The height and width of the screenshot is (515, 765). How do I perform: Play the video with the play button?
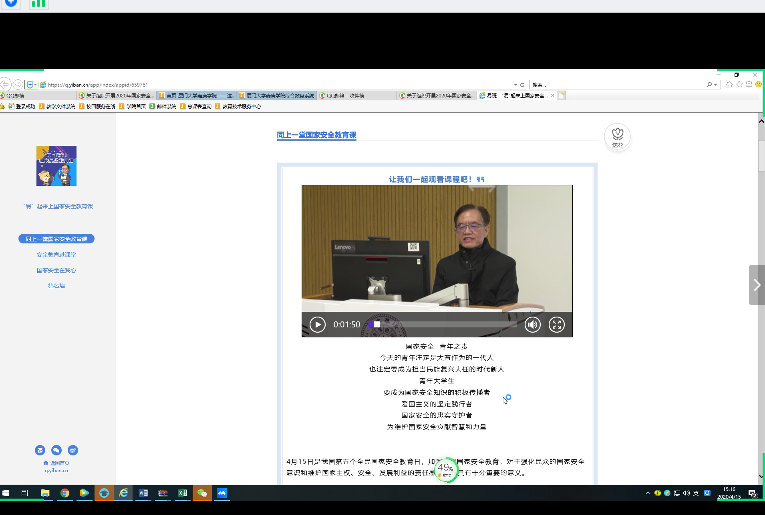coord(317,324)
